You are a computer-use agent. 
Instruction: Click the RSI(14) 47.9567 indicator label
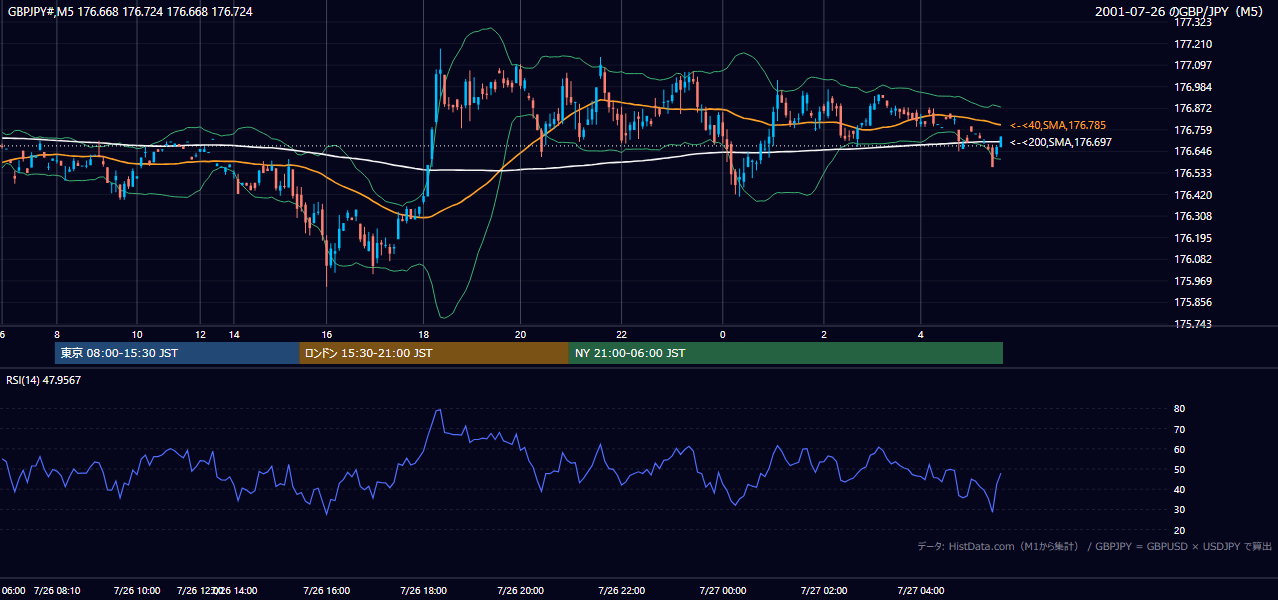coord(44,380)
